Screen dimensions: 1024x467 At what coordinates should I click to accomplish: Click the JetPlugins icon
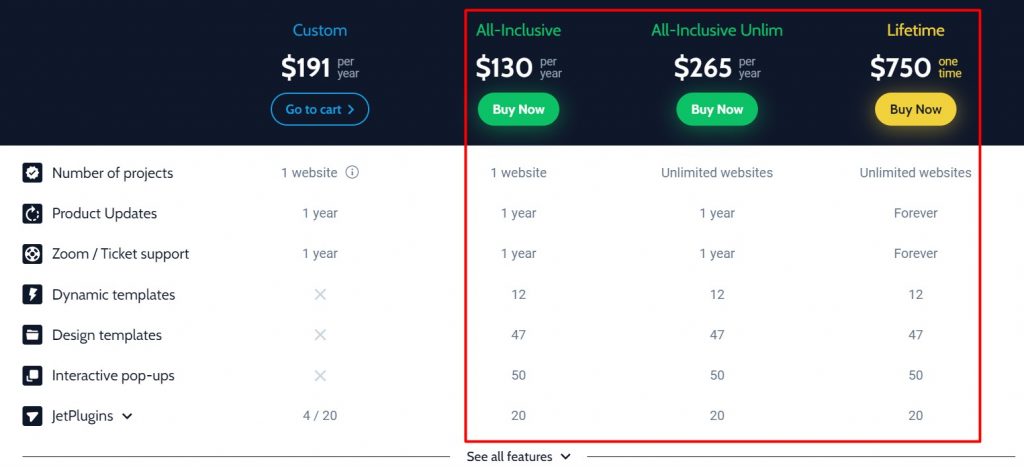pyautogui.click(x=32, y=416)
